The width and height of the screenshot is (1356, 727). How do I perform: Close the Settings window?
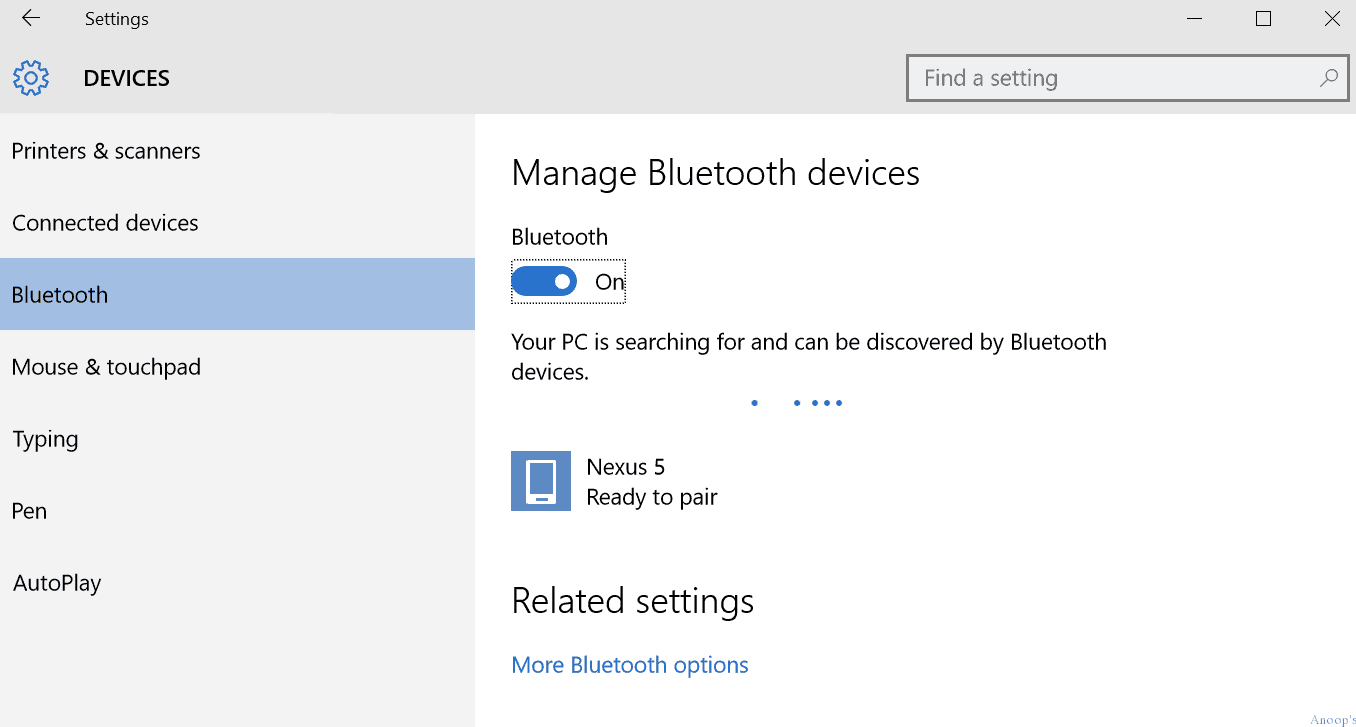(x=1331, y=18)
